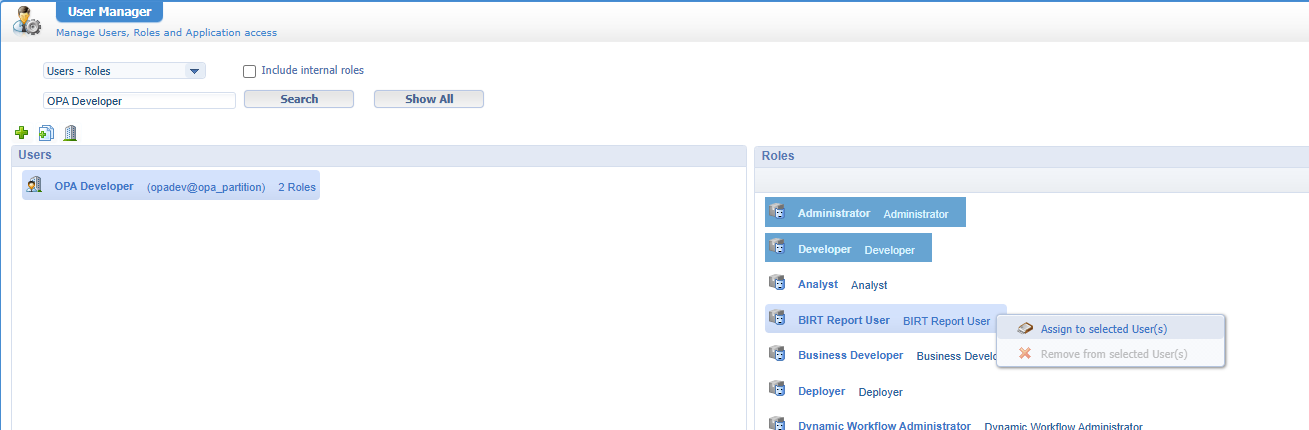Image resolution: width=1309 pixels, height=430 pixels.
Task: Click the Analyst description text
Action: click(869, 285)
